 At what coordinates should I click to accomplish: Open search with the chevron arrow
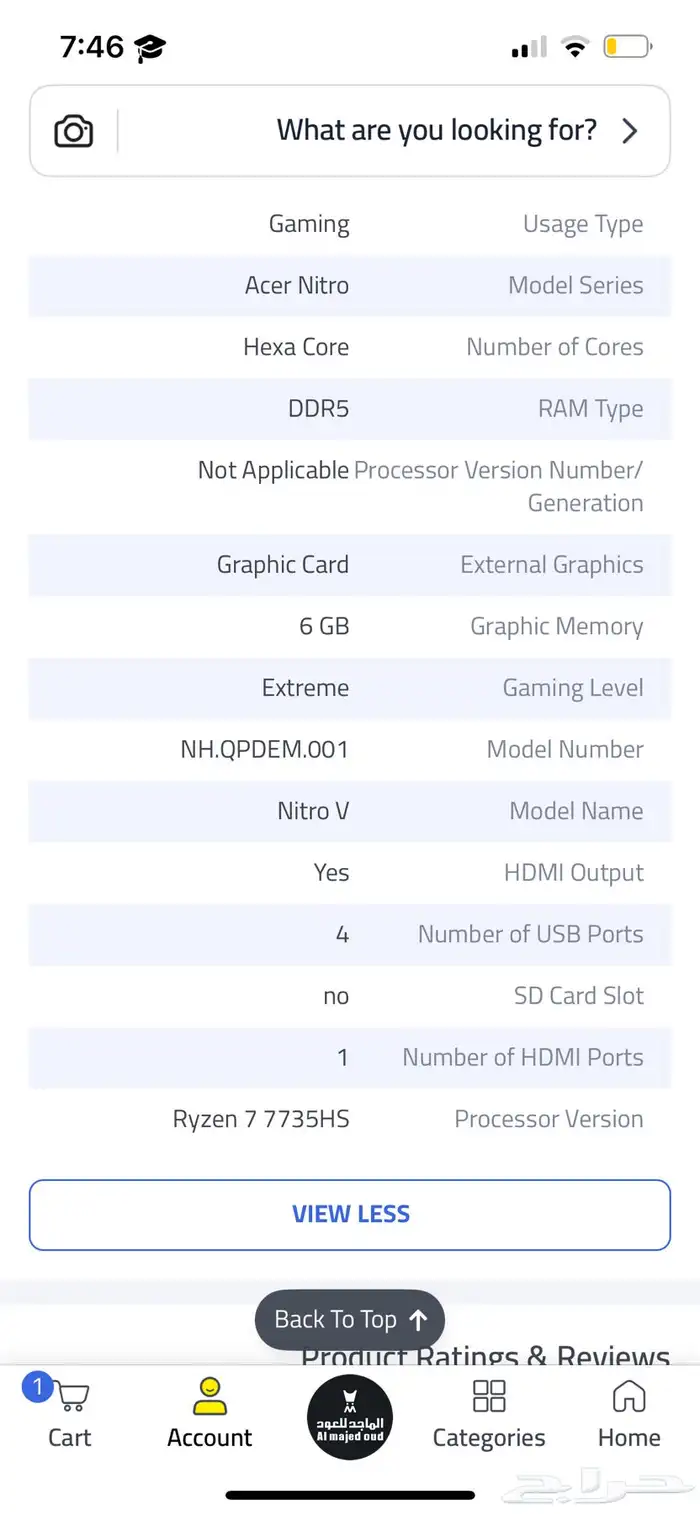[630, 131]
